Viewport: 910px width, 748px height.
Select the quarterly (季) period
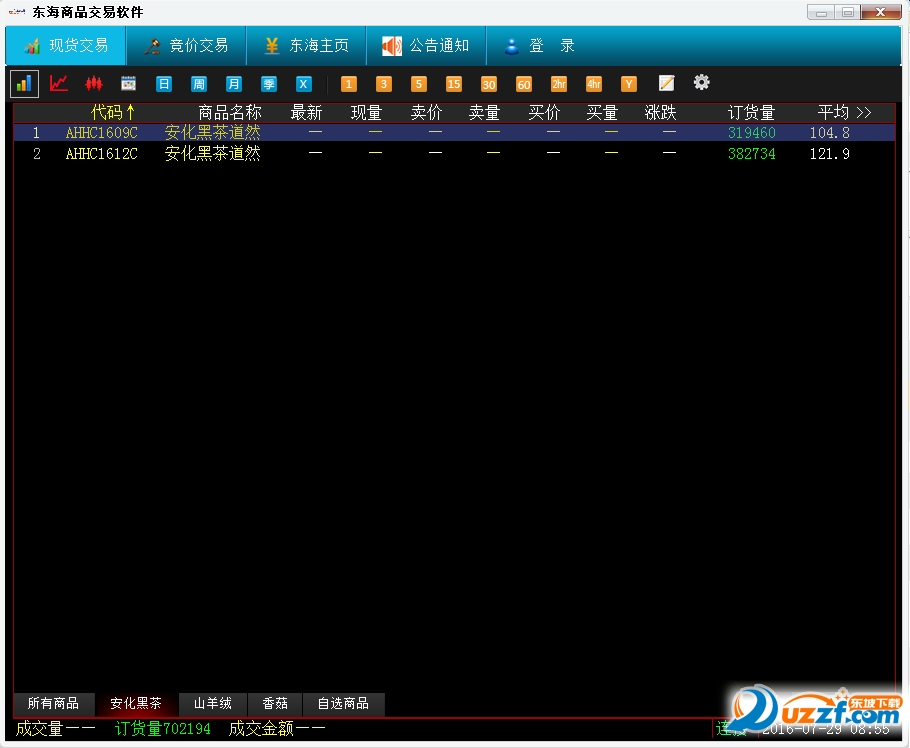point(268,84)
